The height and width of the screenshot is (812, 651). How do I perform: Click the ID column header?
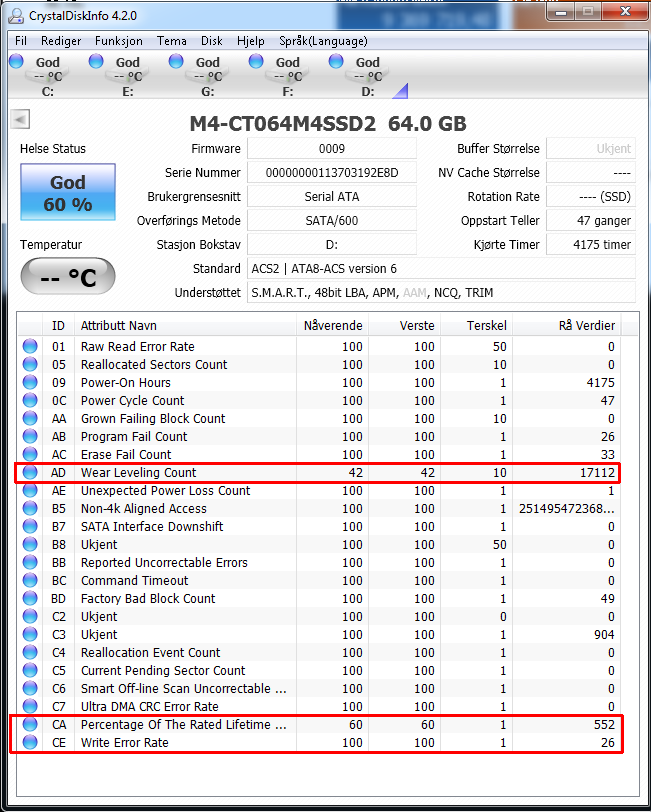coord(58,325)
